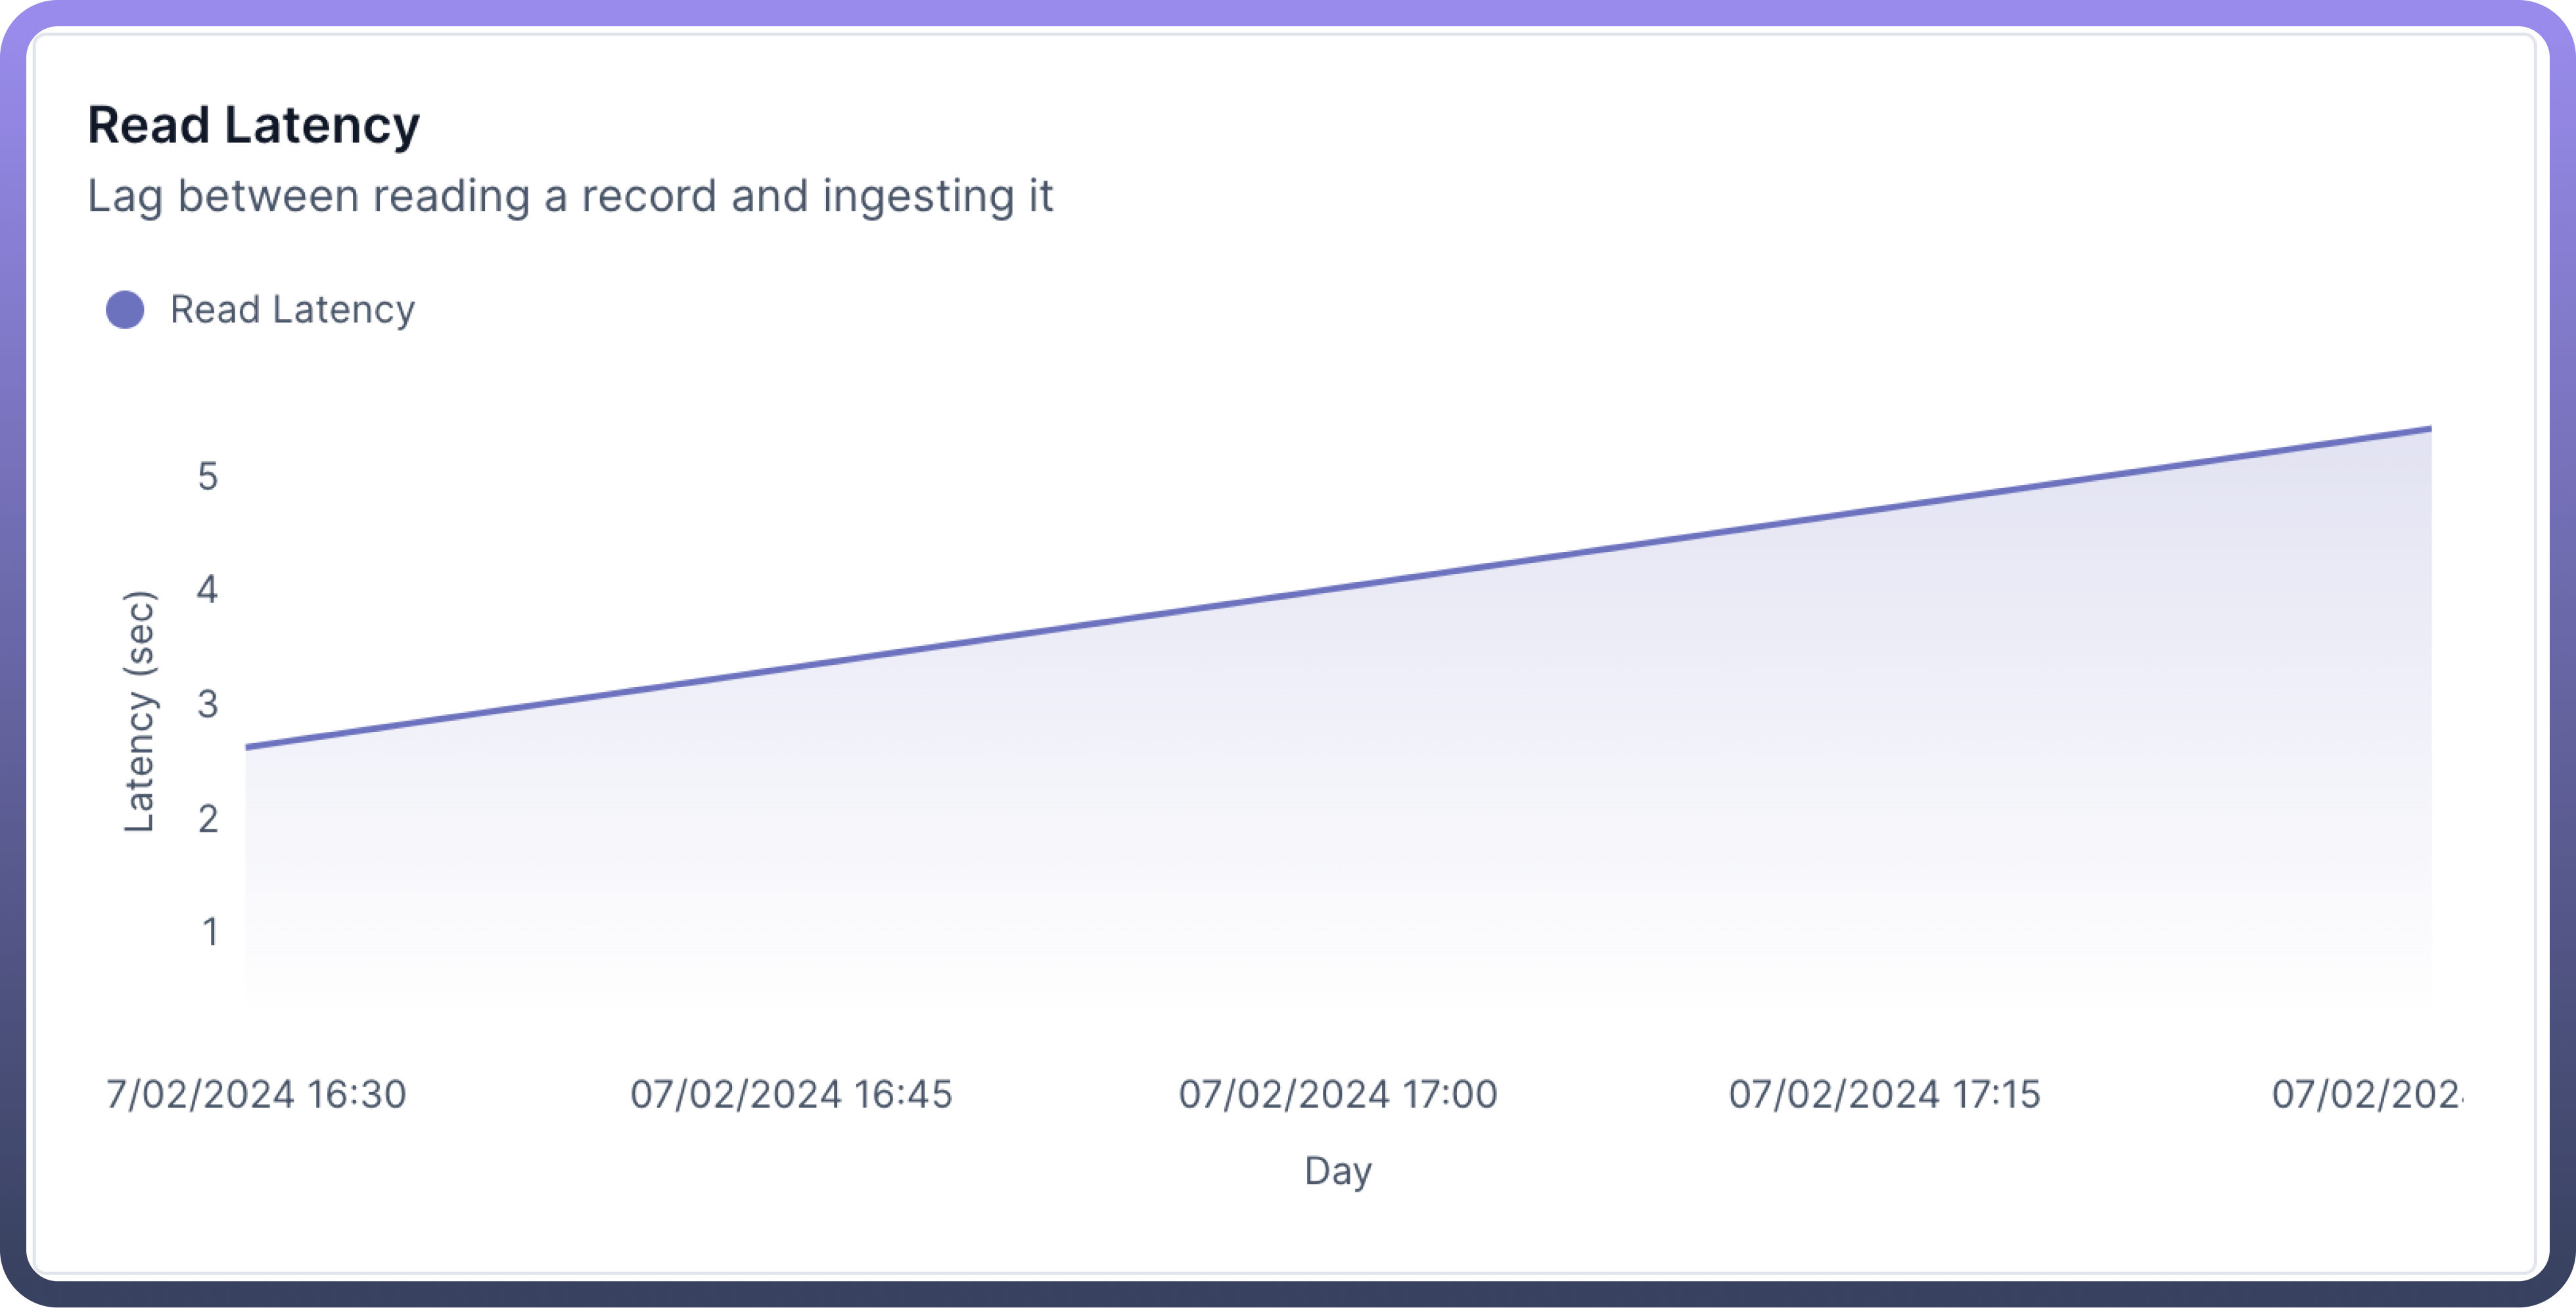Viewport: 2576px width, 1308px height.
Task: Click the y-axis tick label 3
Action: pos(208,705)
